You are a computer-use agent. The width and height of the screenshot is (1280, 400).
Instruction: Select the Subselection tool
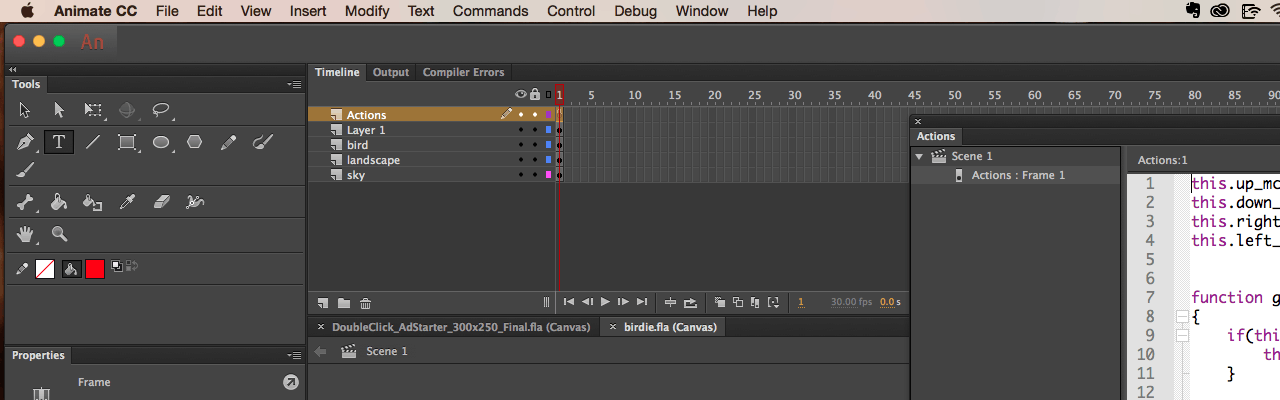tap(59, 110)
